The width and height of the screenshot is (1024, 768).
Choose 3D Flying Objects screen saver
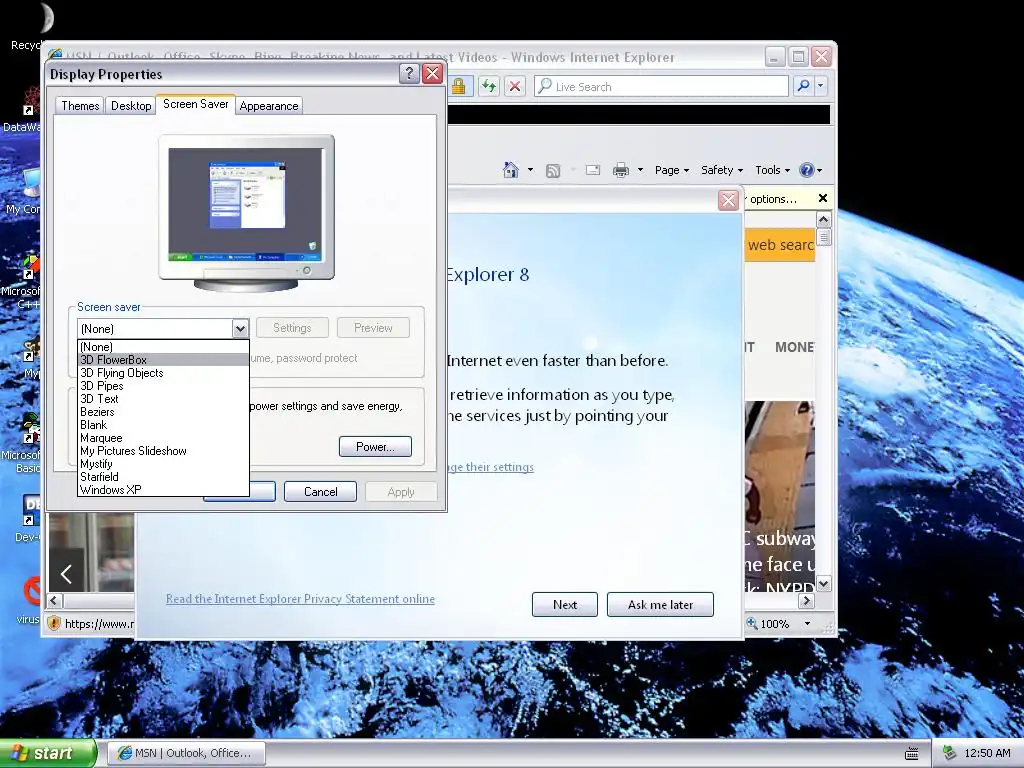[163, 373]
